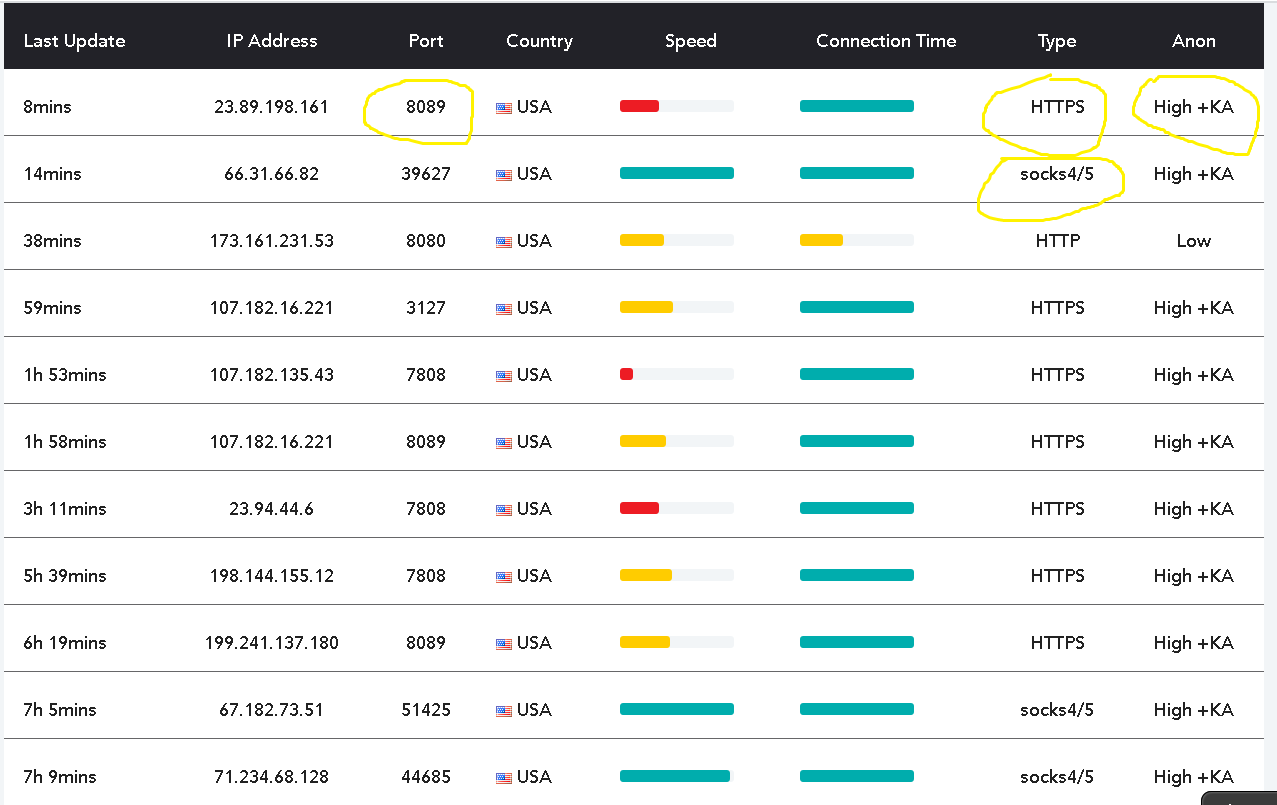Click the IP address 199.241.137.180

[271, 643]
